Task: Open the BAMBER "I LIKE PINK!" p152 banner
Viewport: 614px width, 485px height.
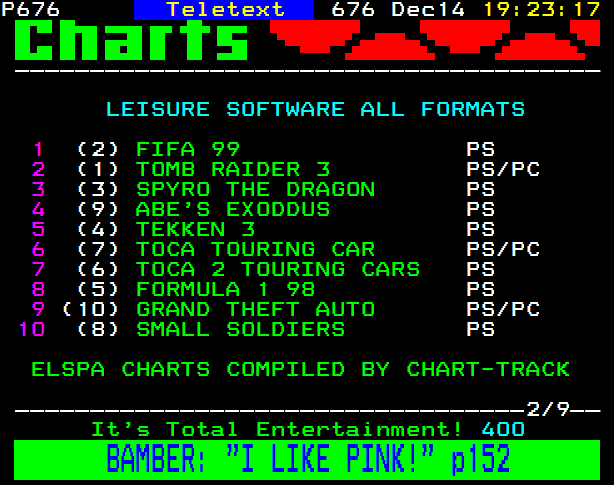Action: [307, 459]
